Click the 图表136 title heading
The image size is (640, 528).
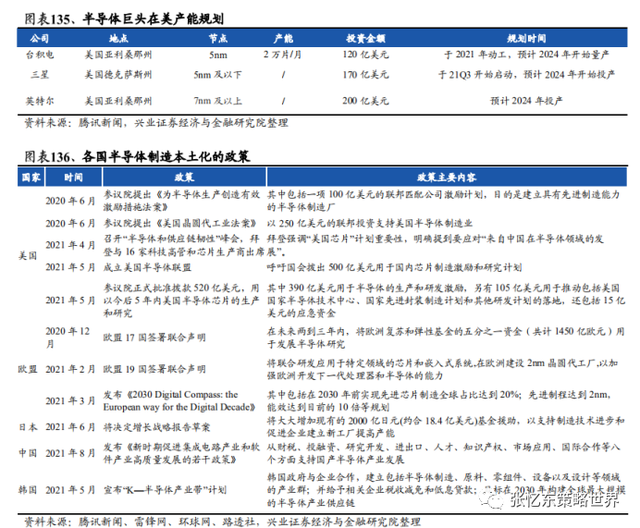tap(137, 156)
